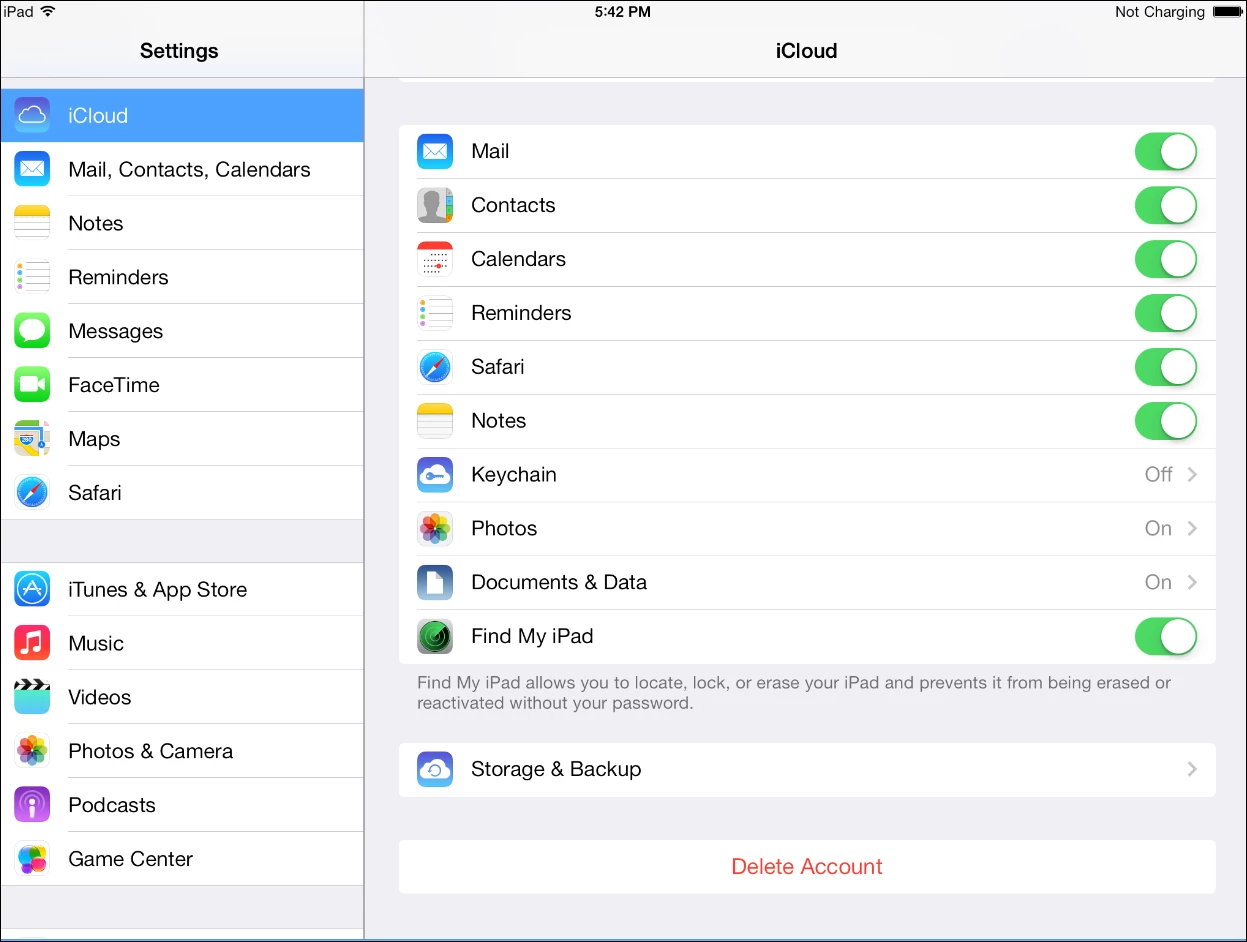Tap the Photos flower icon in iCloud list
The width and height of the screenshot is (1247, 942).
435,529
